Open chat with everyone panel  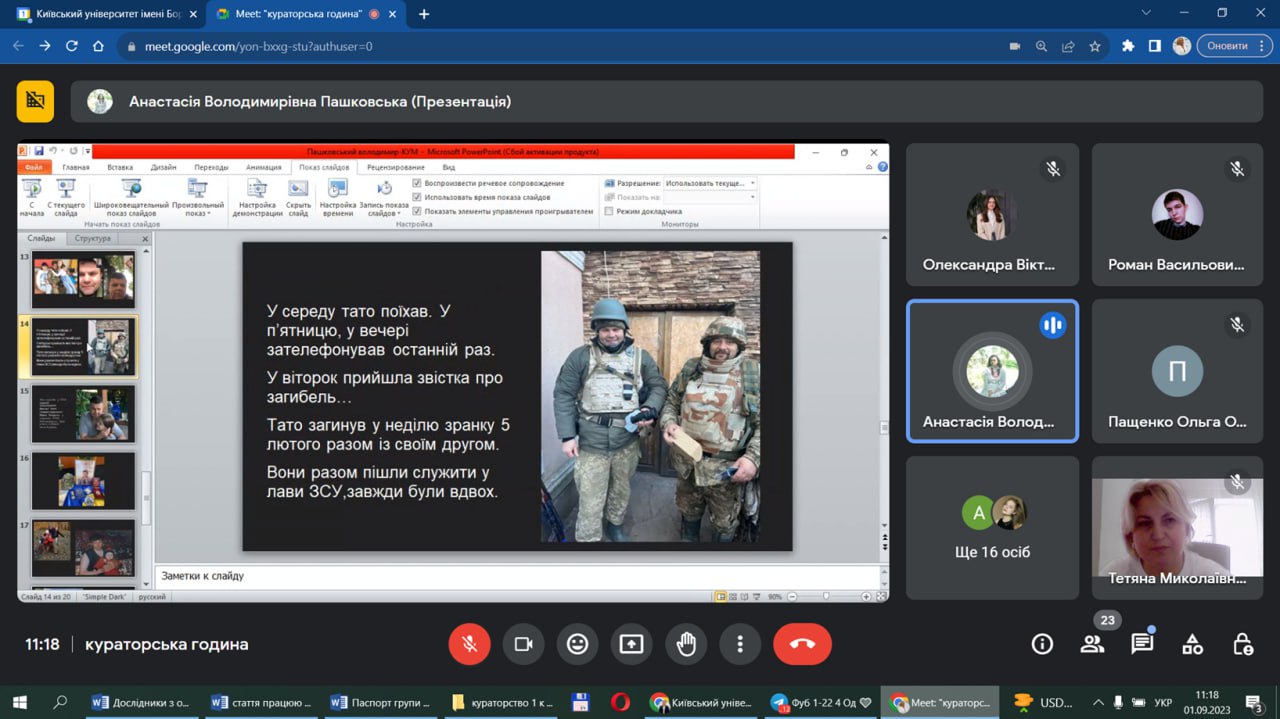[x=1142, y=644]
